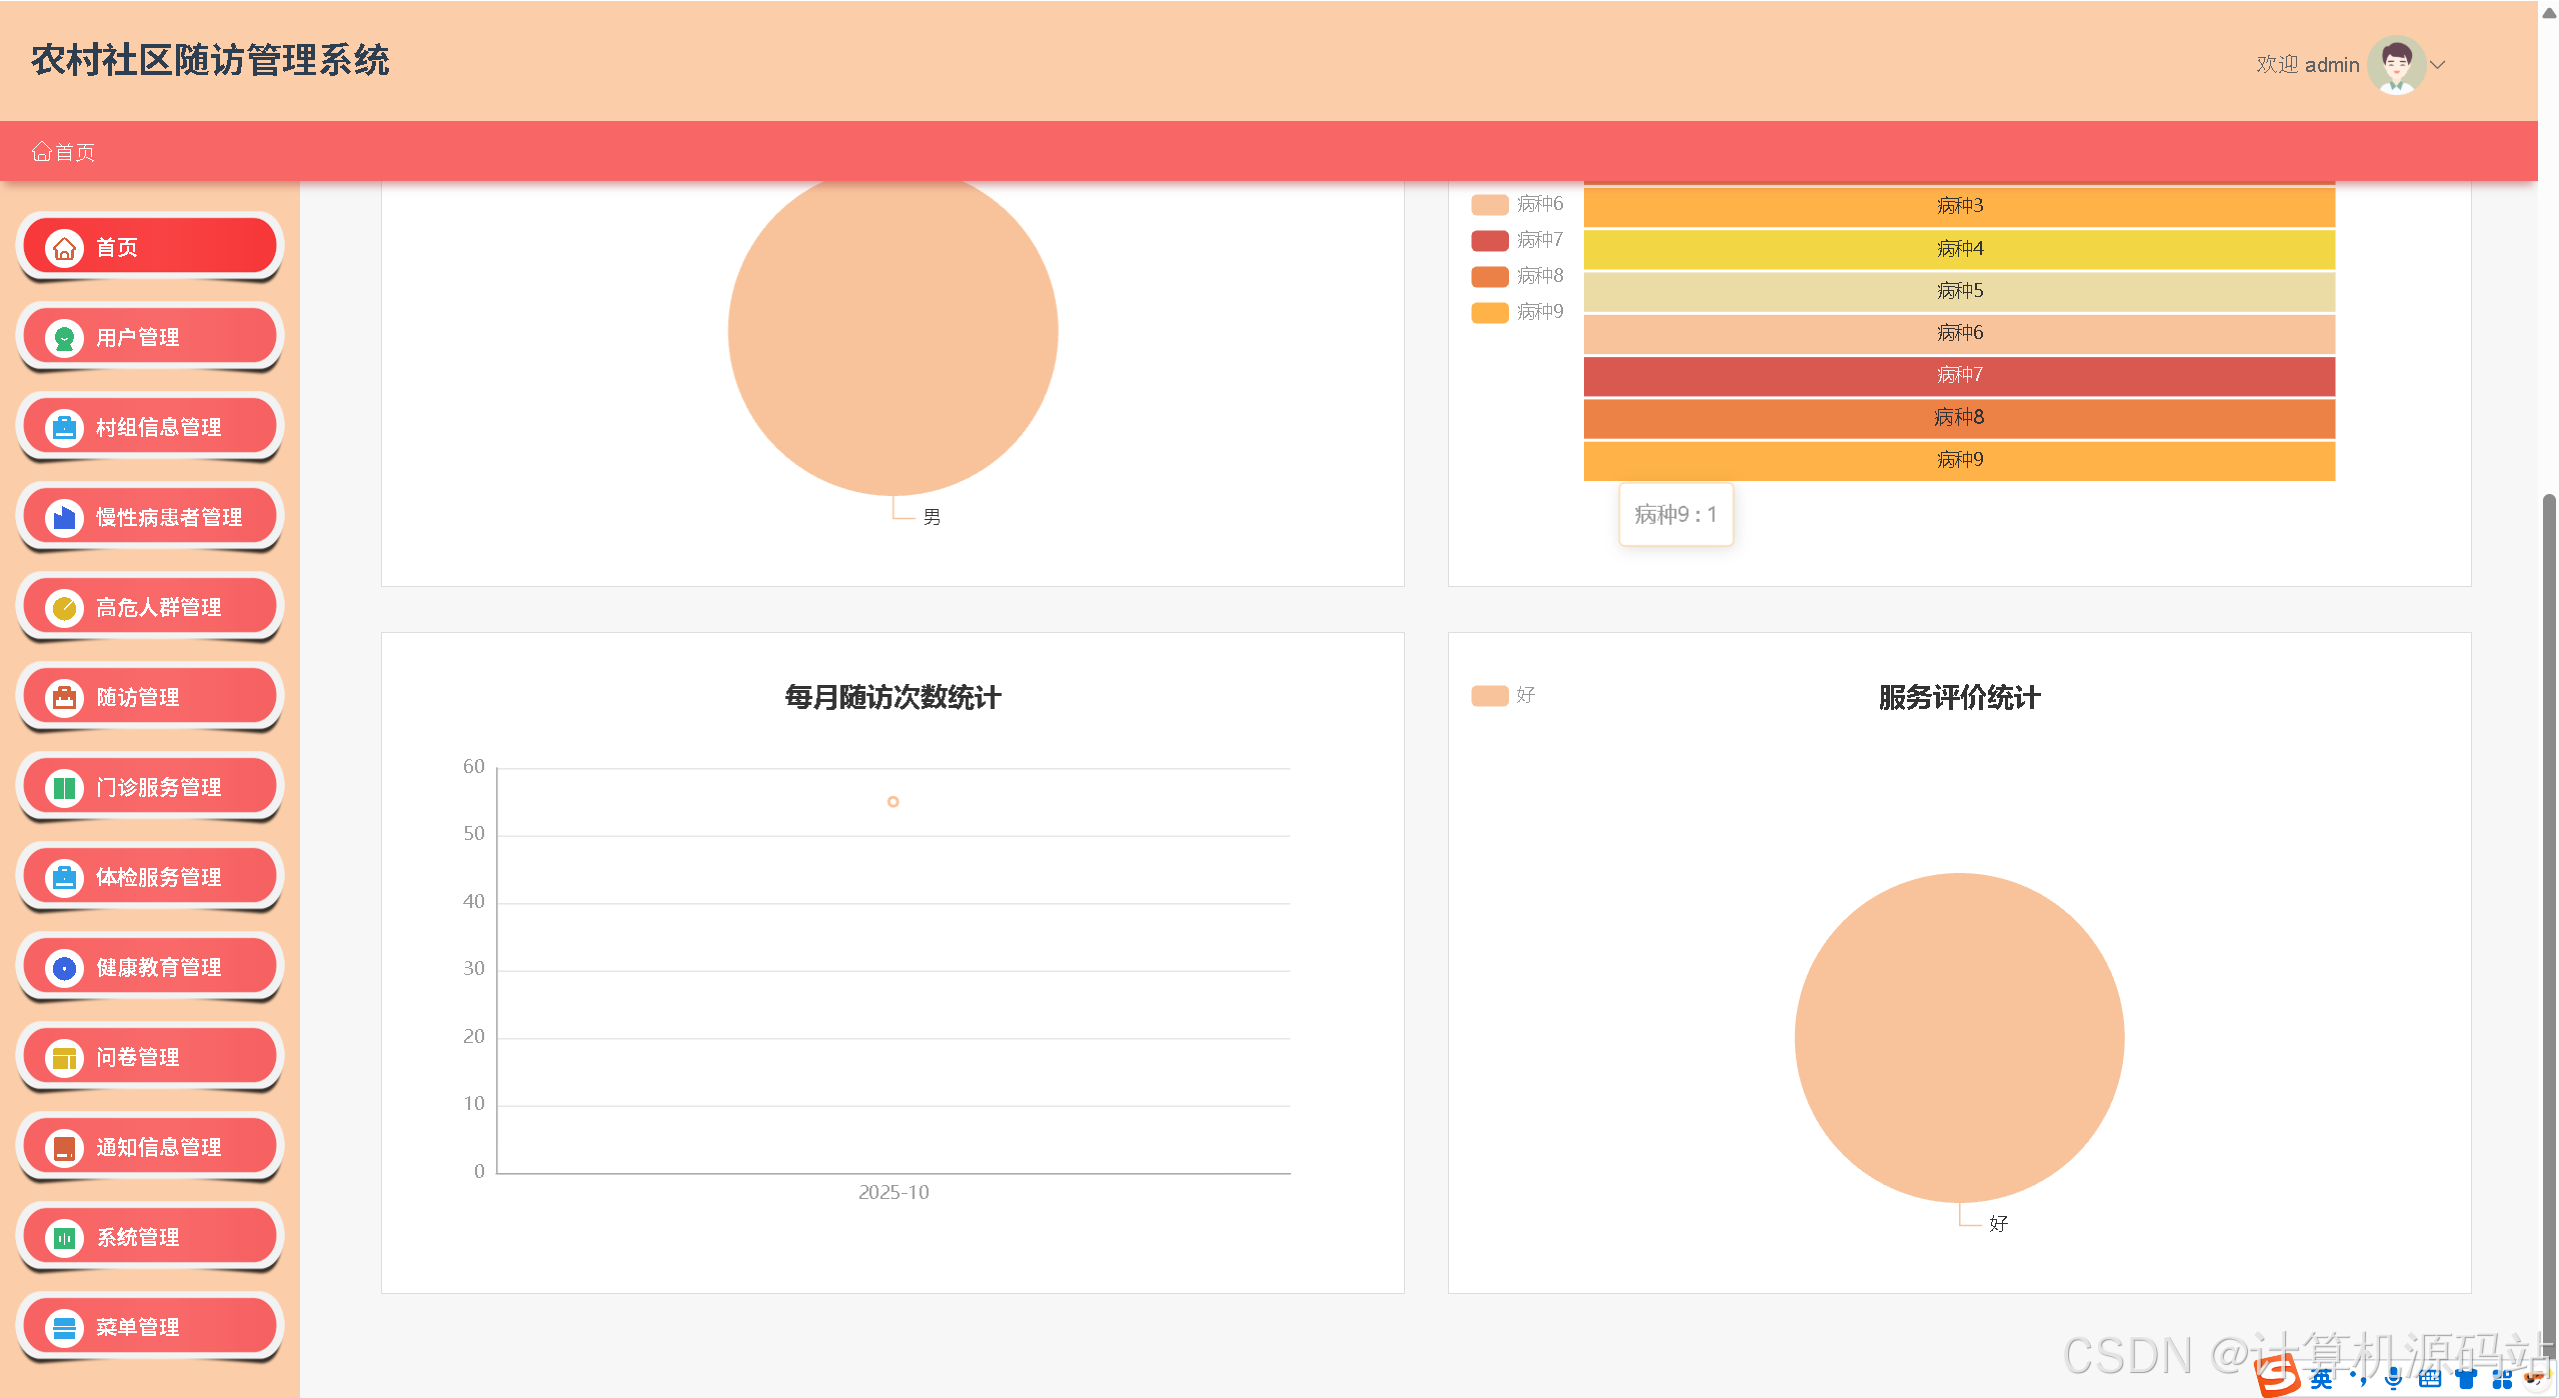Click the 农村社区随访管理系统 title
The height and width of the screenshot is (1398, 2559).
point(210,60)
